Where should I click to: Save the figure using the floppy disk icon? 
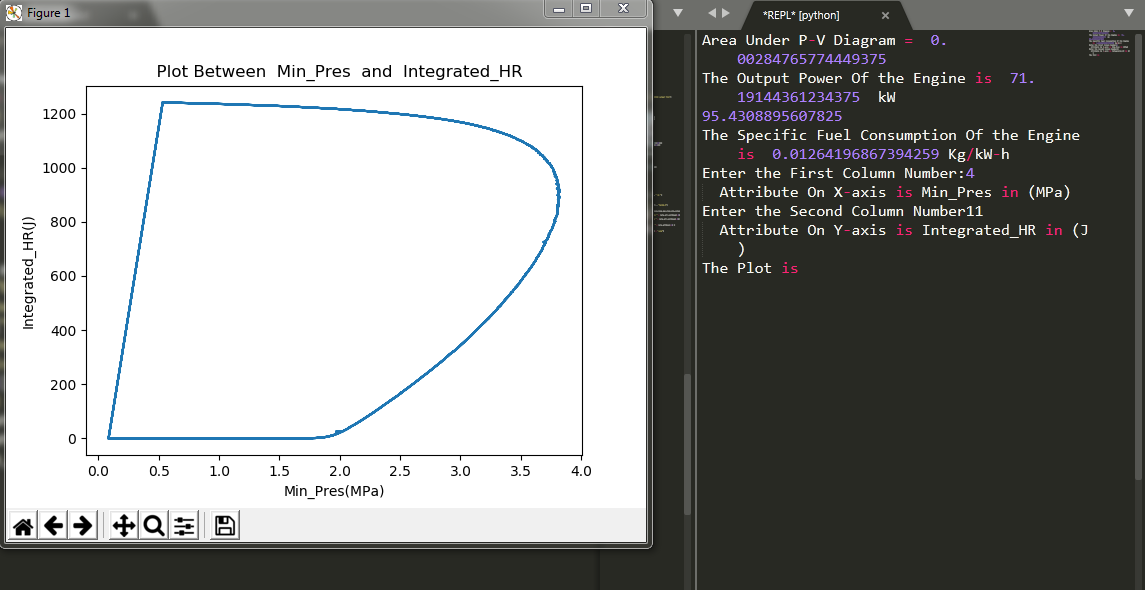(222, 524)
